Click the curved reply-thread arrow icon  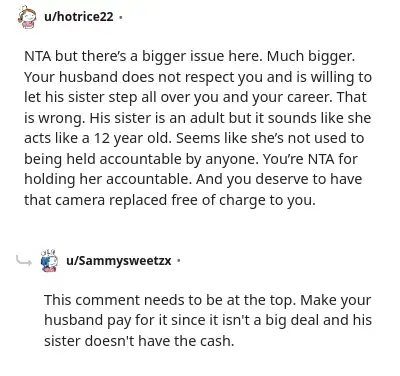coord(24,261)
